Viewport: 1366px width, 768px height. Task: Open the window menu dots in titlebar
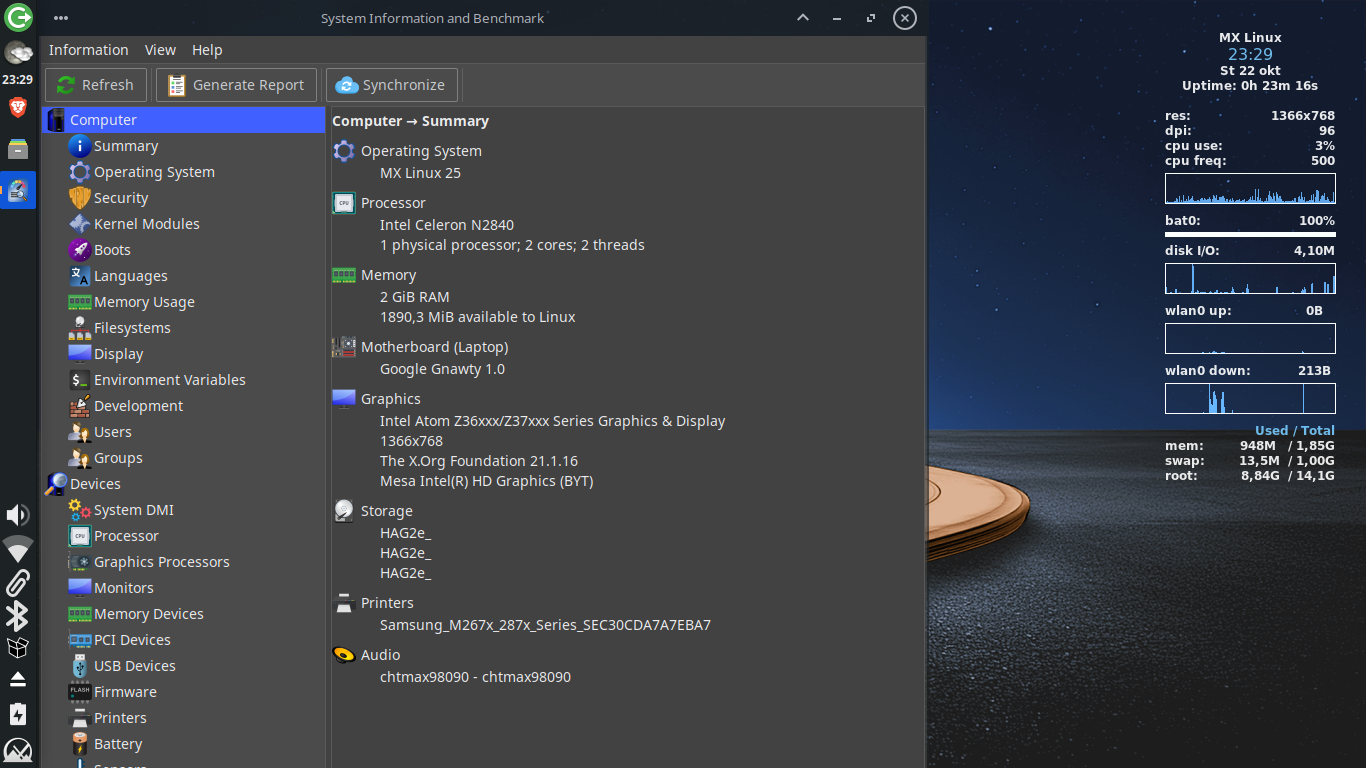click(61, 18)
